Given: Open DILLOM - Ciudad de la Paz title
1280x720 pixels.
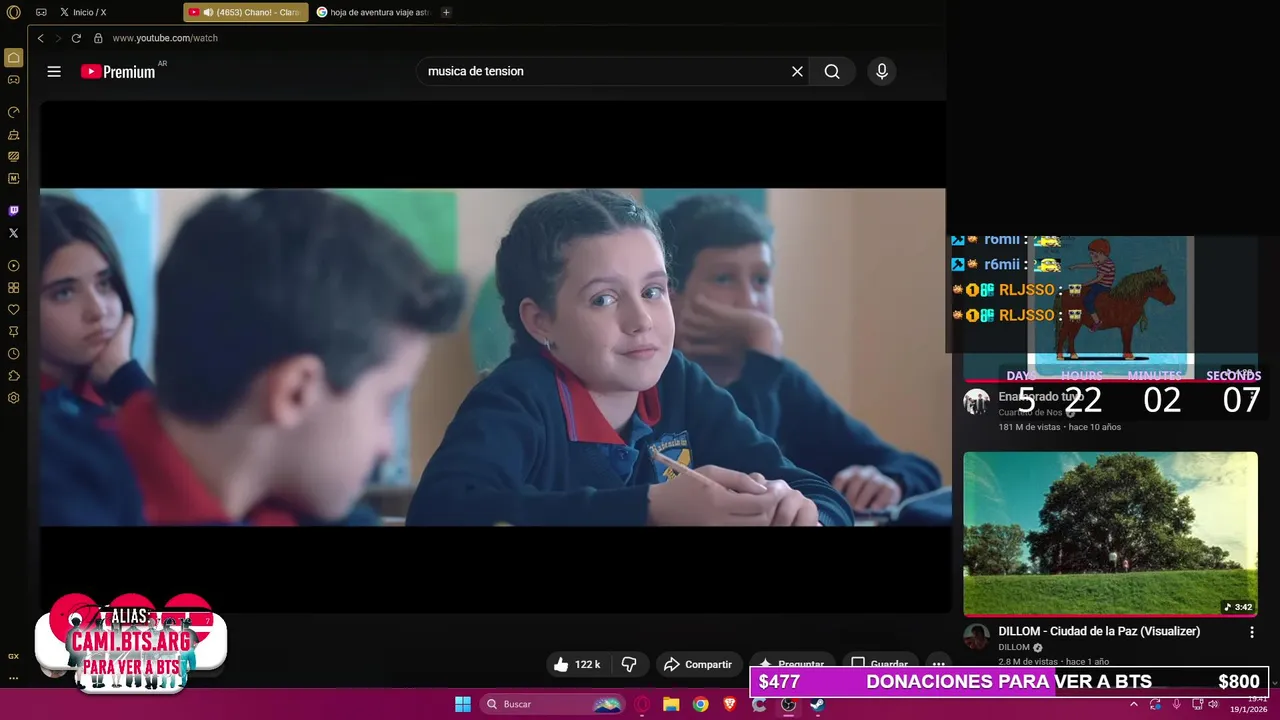Looking at the screenshot, I should tap(1098, 632).
